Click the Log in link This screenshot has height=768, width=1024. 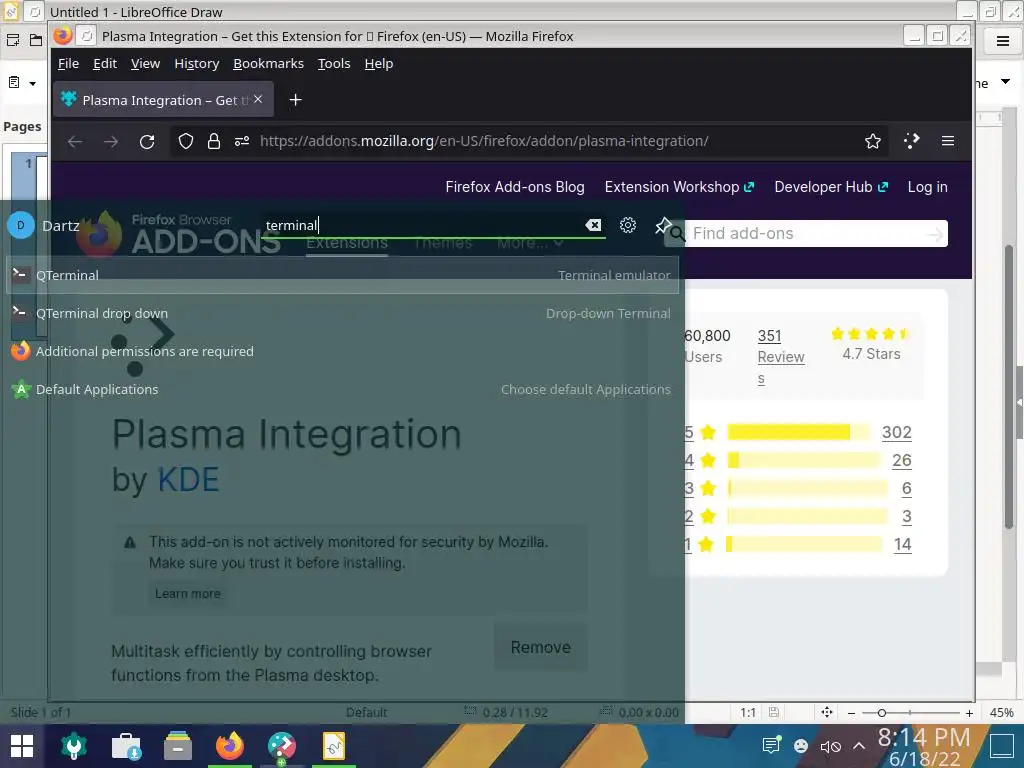(x=927, y=187)
